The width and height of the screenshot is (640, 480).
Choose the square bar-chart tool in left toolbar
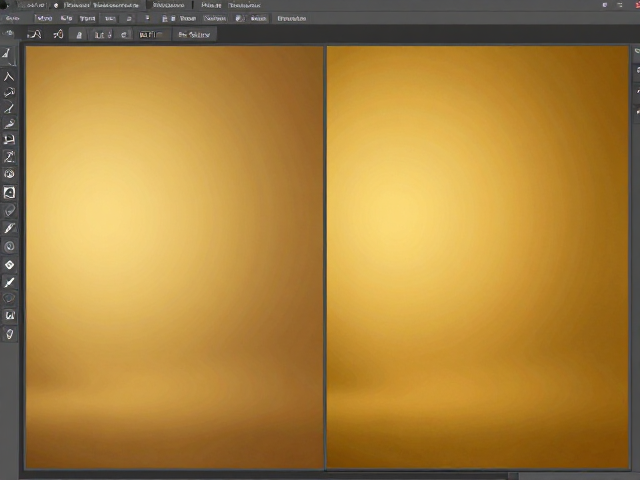[9, 316]
